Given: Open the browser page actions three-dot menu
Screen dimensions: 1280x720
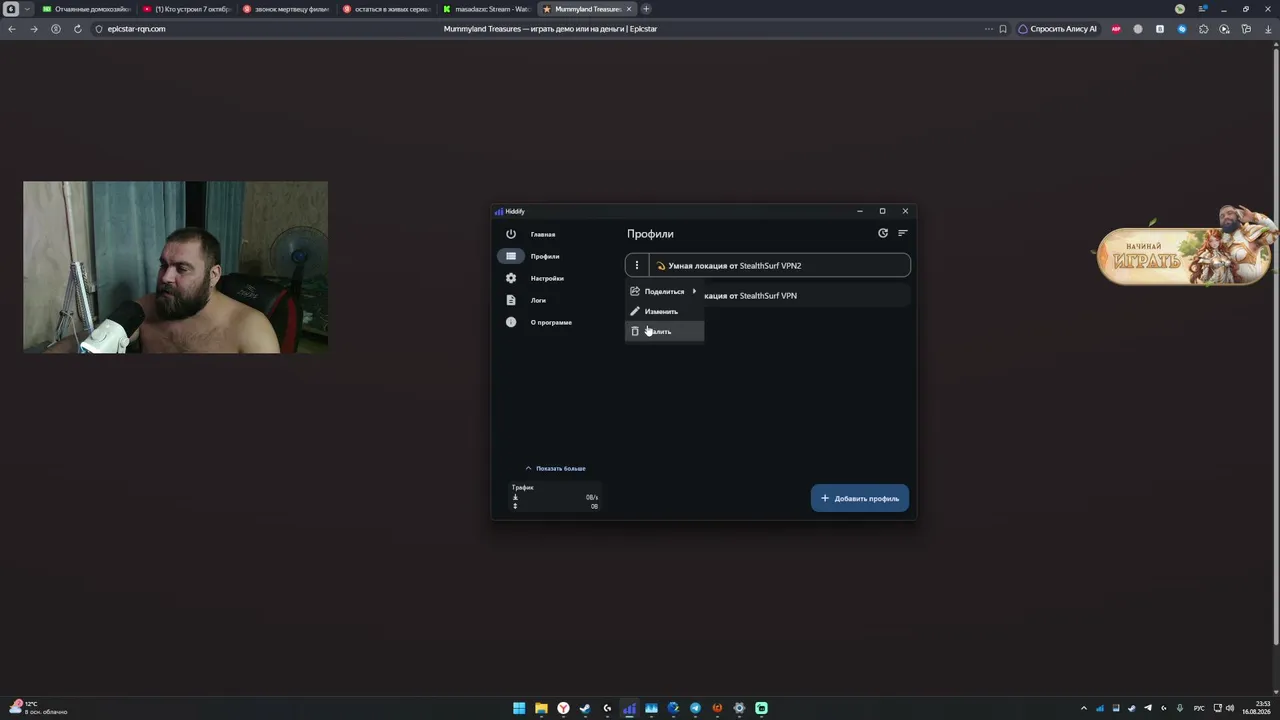Looking at the screenshot, I should 988,29.
